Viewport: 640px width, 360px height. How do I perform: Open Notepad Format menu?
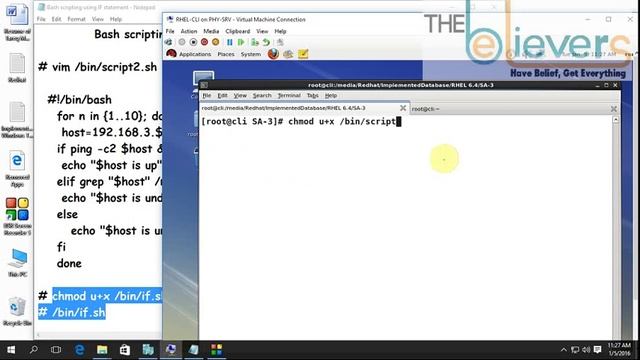tap(76, 19)
